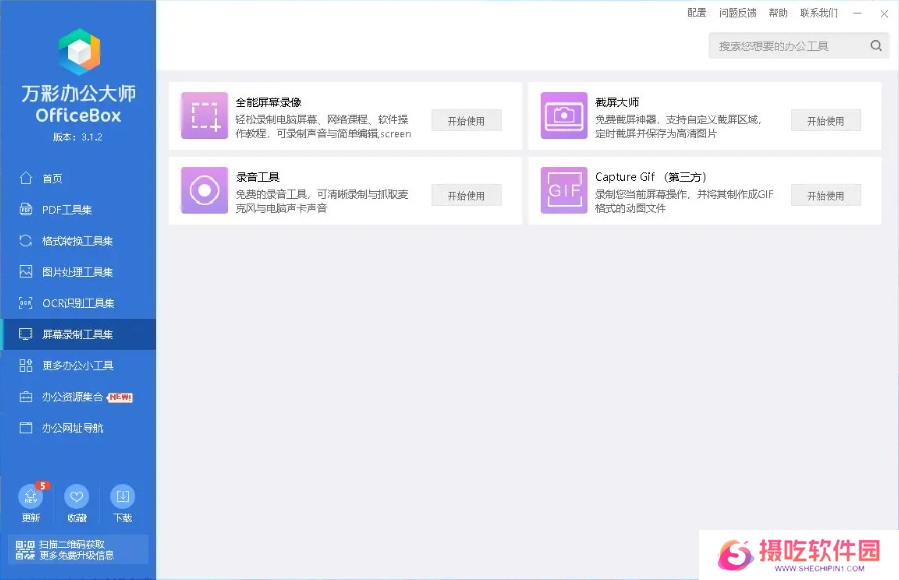Click the 收藏 heart icon

77,496
